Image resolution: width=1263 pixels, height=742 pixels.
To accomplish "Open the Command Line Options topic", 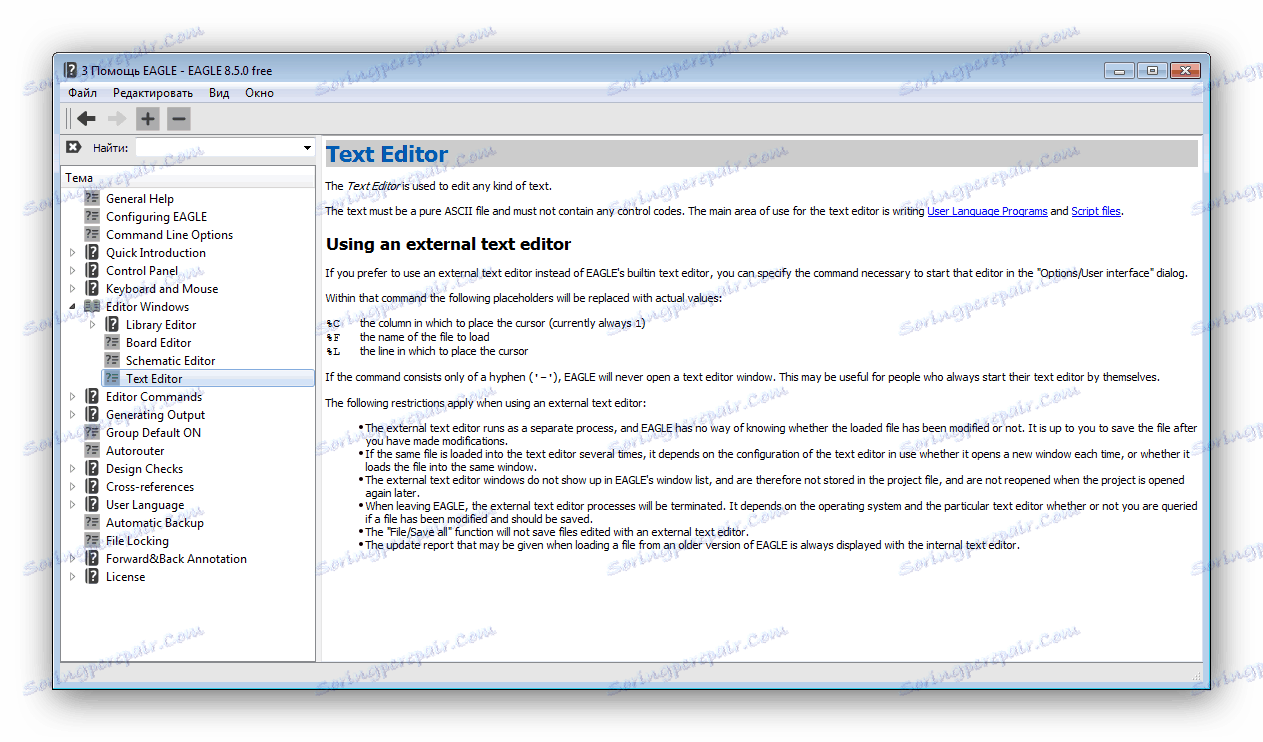I will pos(170,234).
